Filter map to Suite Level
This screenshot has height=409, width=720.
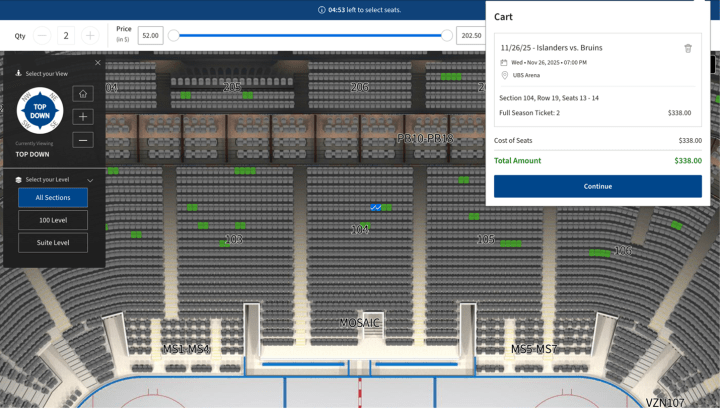click(x=53, y=243)
